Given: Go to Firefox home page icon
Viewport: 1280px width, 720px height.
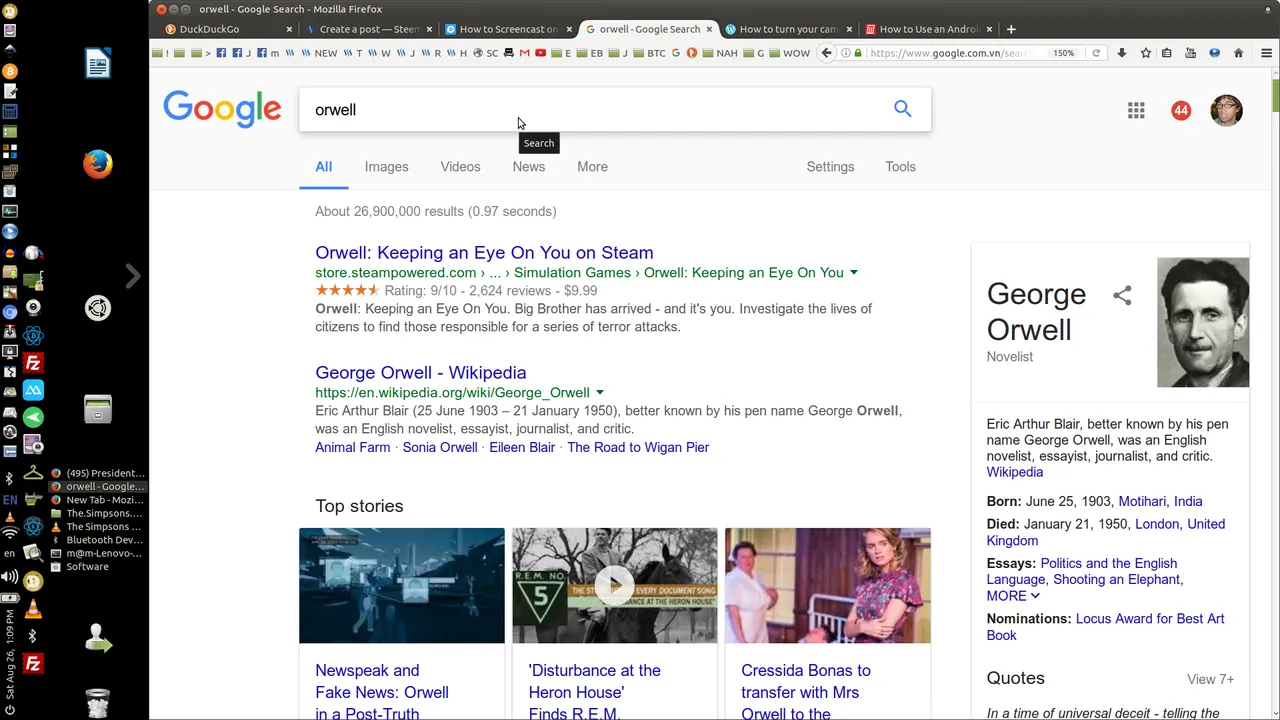Looking at the screenshot, I should click(x=1238, y=53).
